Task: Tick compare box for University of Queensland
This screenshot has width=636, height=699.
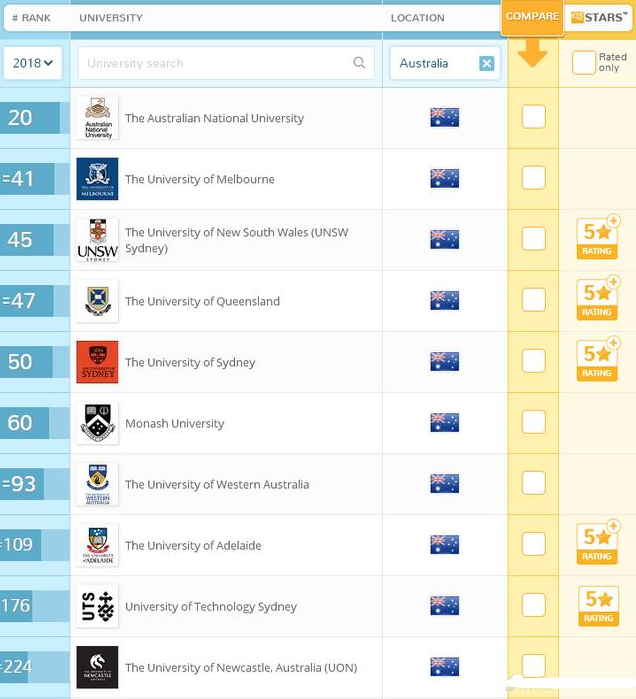Action: tap(533, 300)
